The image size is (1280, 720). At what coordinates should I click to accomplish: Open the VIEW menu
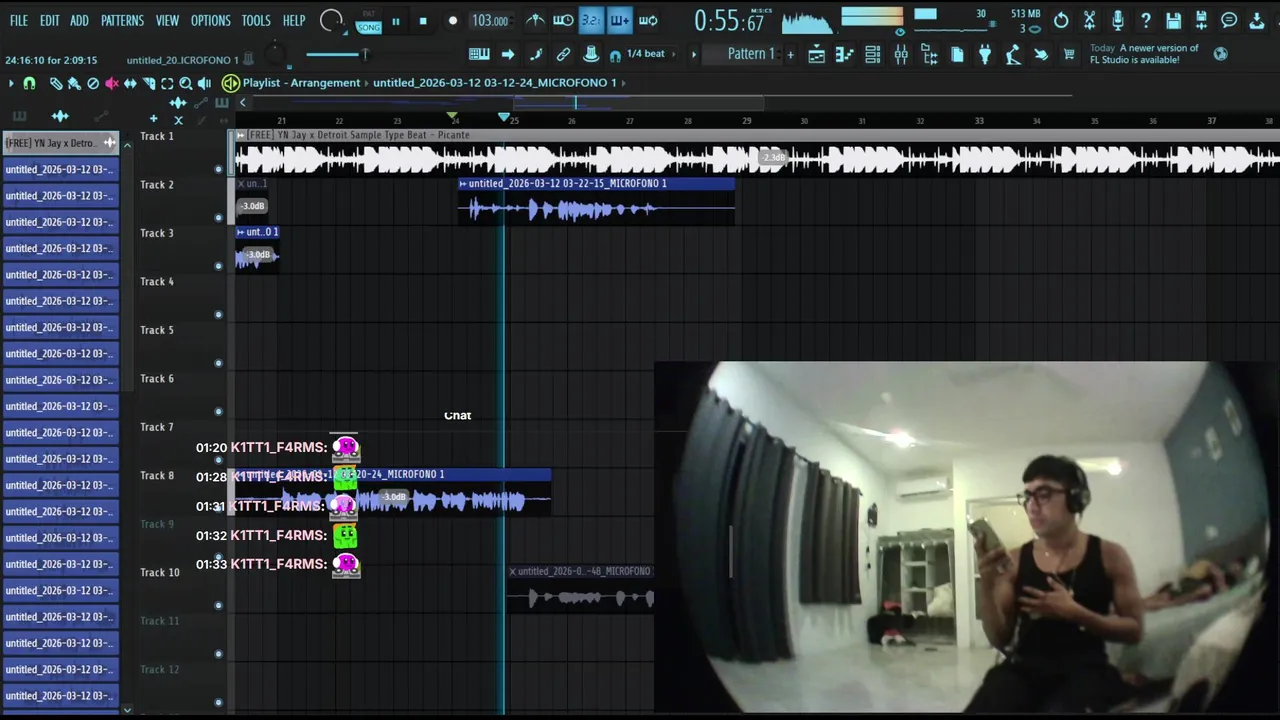(167, 20)
